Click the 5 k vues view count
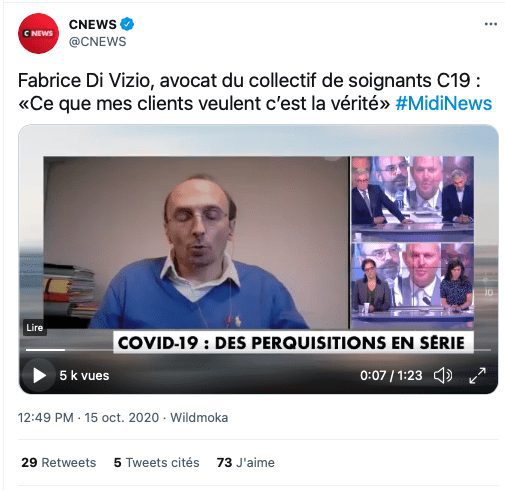The image size is (505, 491). 84,376
